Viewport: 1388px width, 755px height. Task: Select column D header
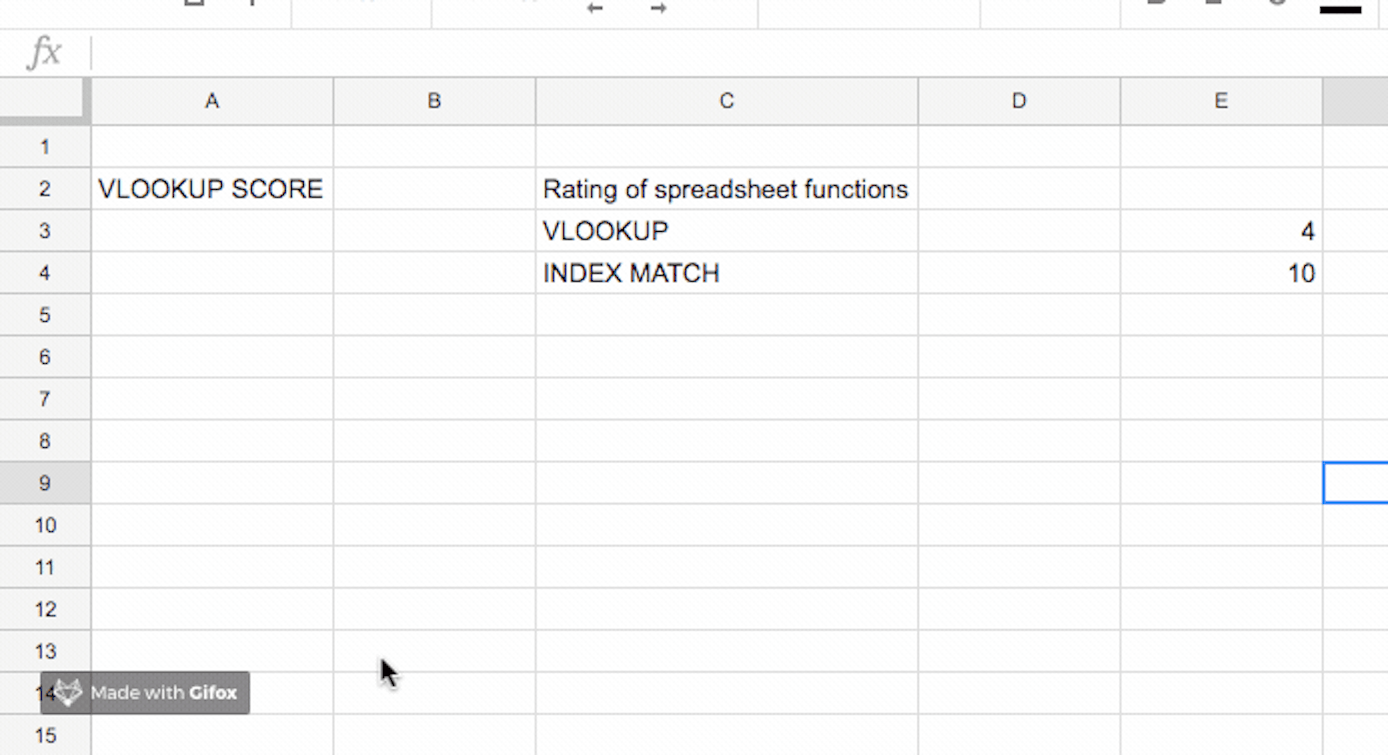[x=1018, y=101]
